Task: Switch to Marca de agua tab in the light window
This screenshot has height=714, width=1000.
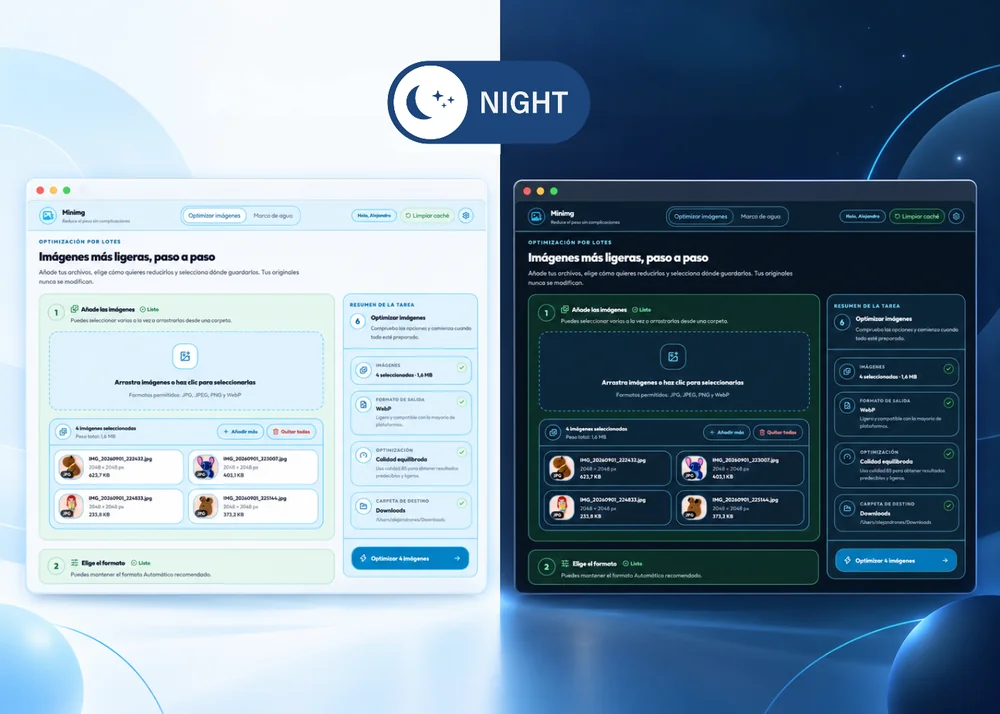Action: click(x=273, y=215)
